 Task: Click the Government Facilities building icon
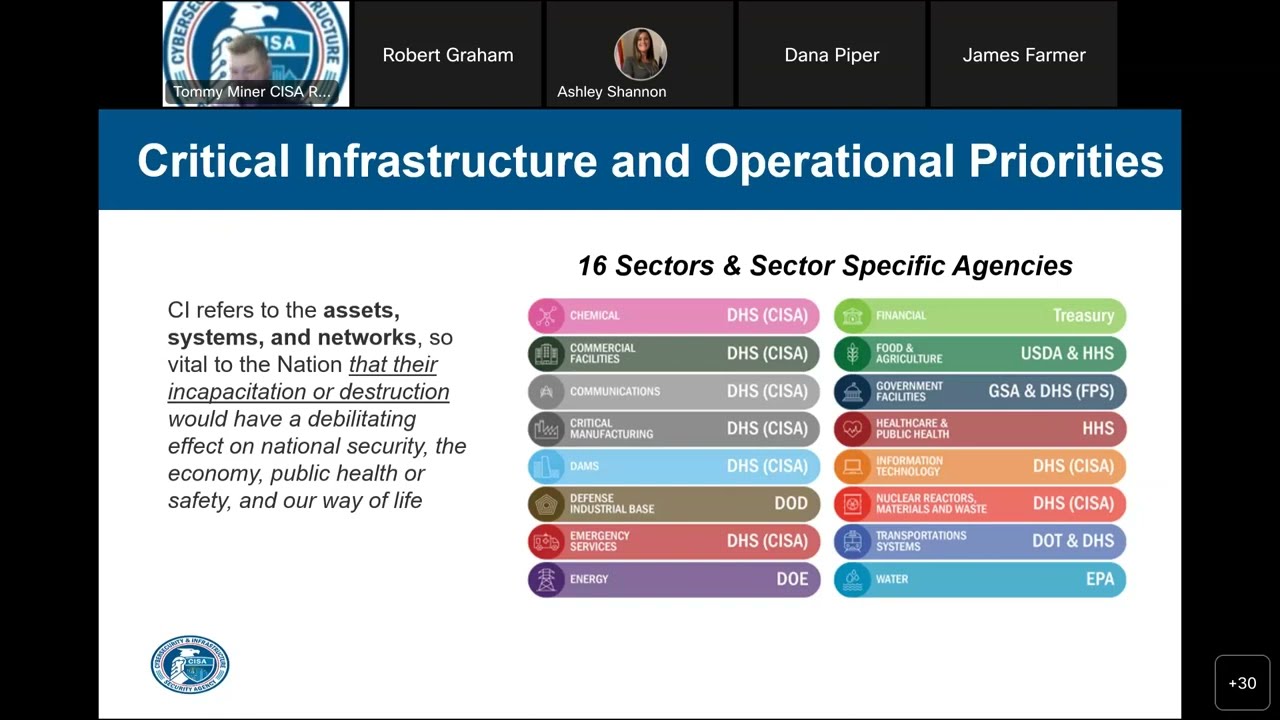(853, 391)
